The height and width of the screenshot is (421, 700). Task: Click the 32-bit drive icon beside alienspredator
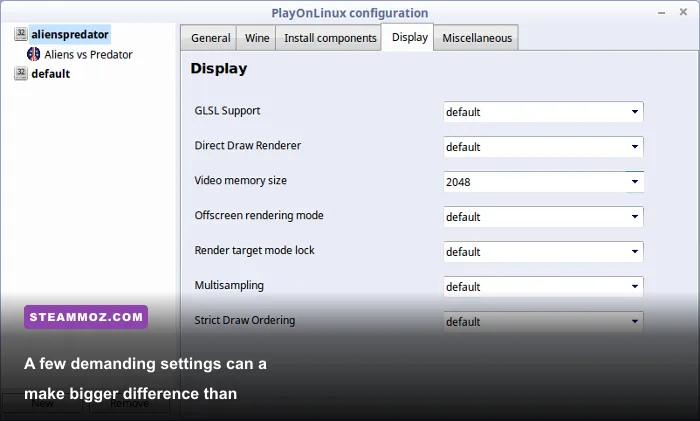click(21, 34)
